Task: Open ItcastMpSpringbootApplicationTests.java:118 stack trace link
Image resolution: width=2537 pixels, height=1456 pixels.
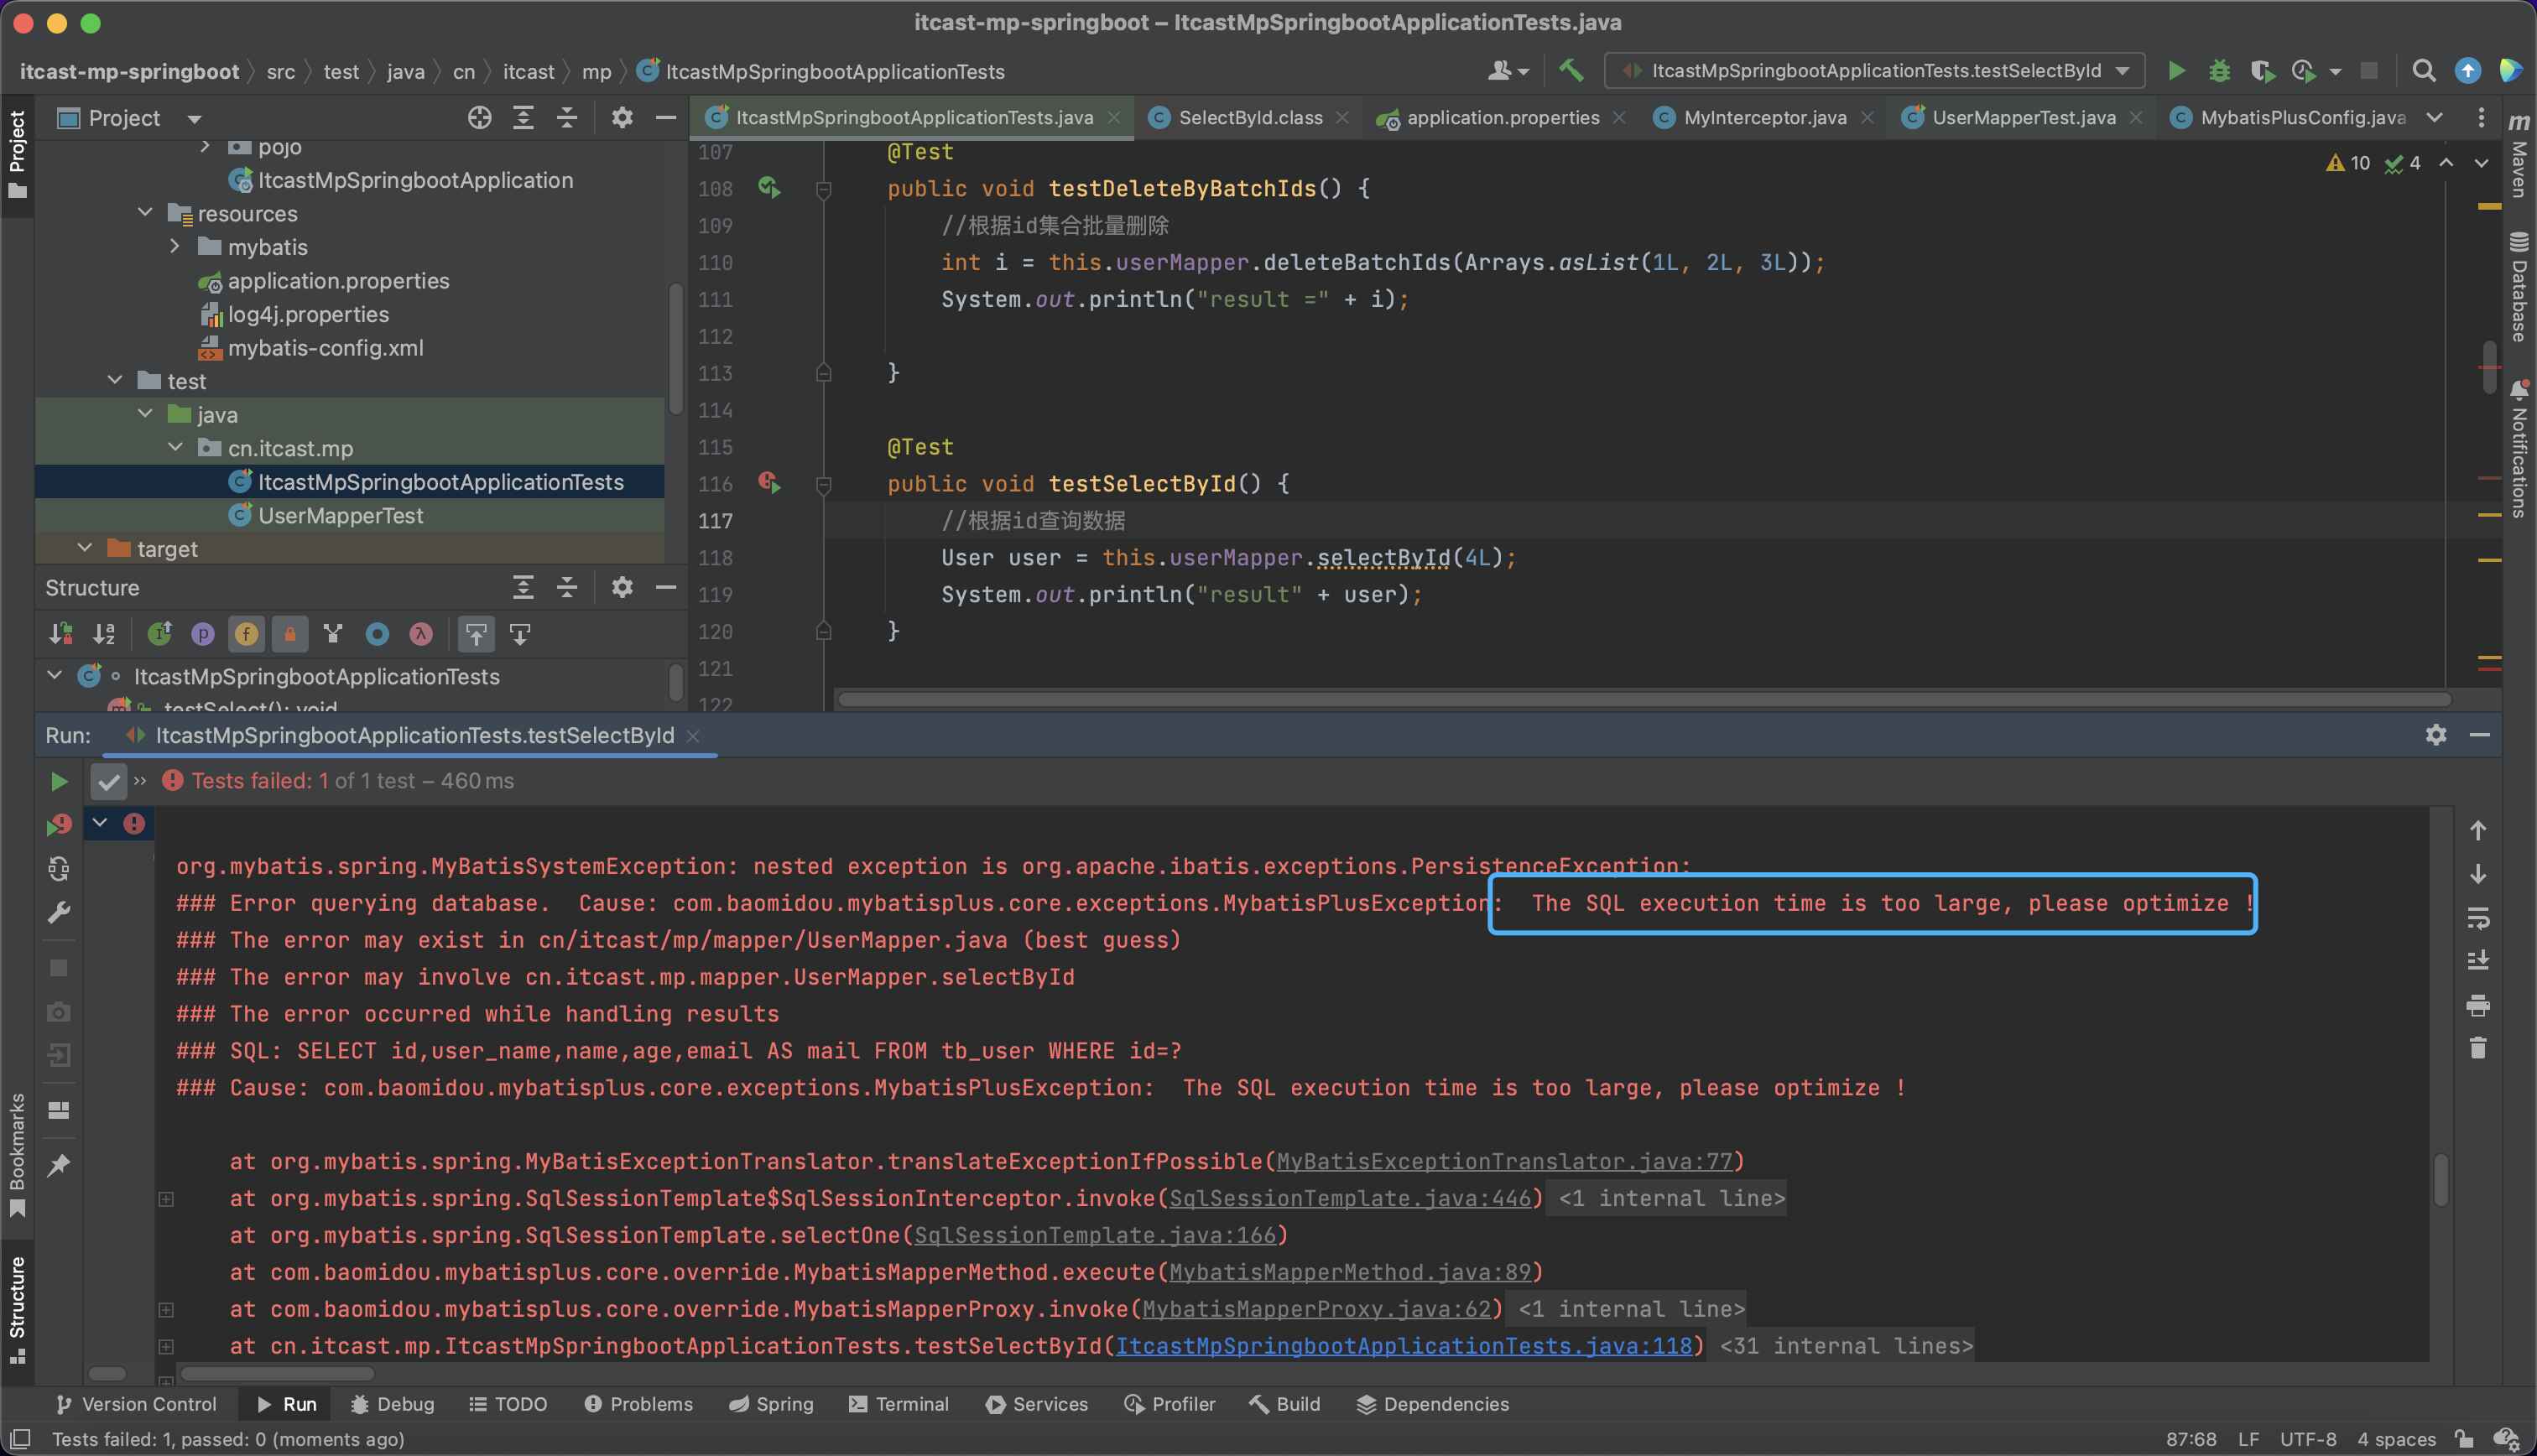Action: coord(1404,1346)
